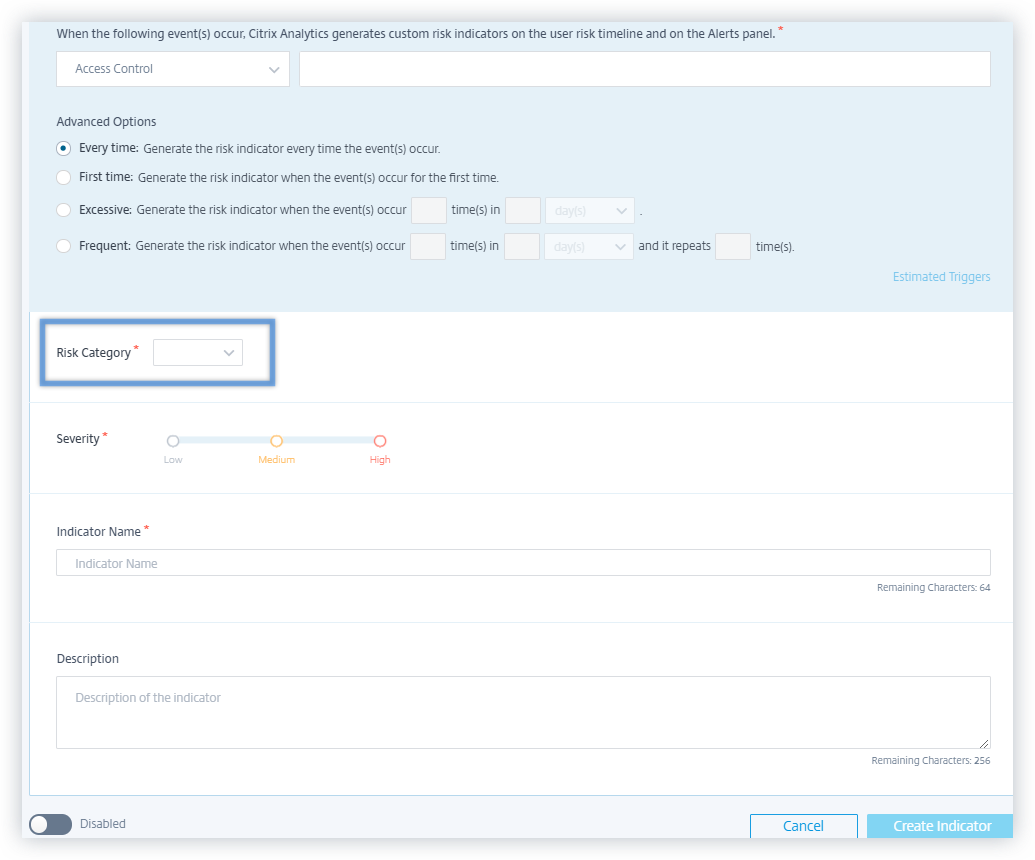This screenshot has width=1035, height=860.
Task: Open the Access Control dropdown
Action: pyautogui.click(x=173, y=69)
